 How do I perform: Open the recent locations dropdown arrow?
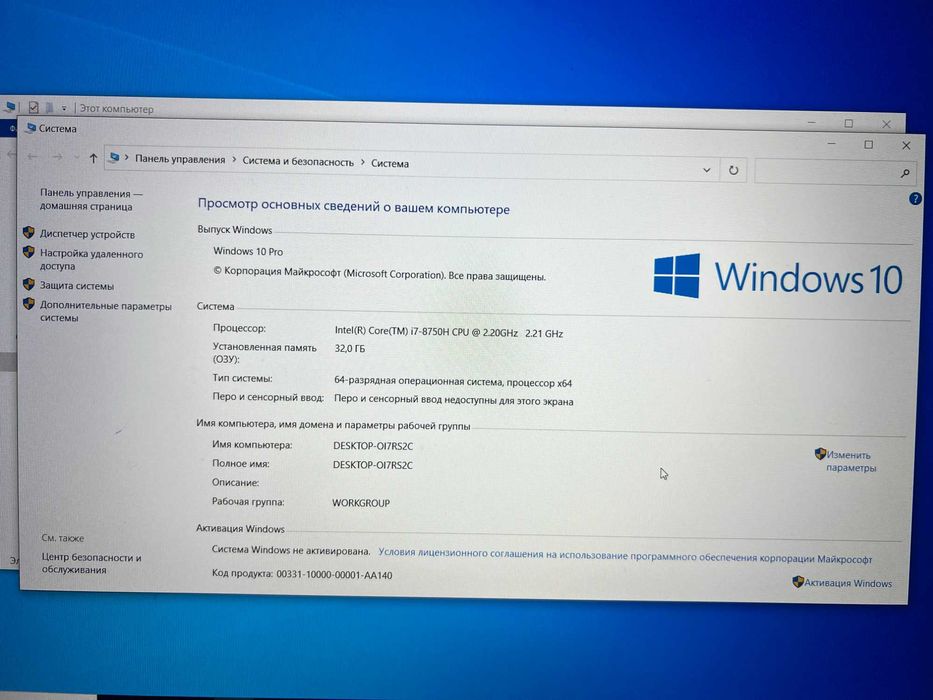[x=76, y=157]
